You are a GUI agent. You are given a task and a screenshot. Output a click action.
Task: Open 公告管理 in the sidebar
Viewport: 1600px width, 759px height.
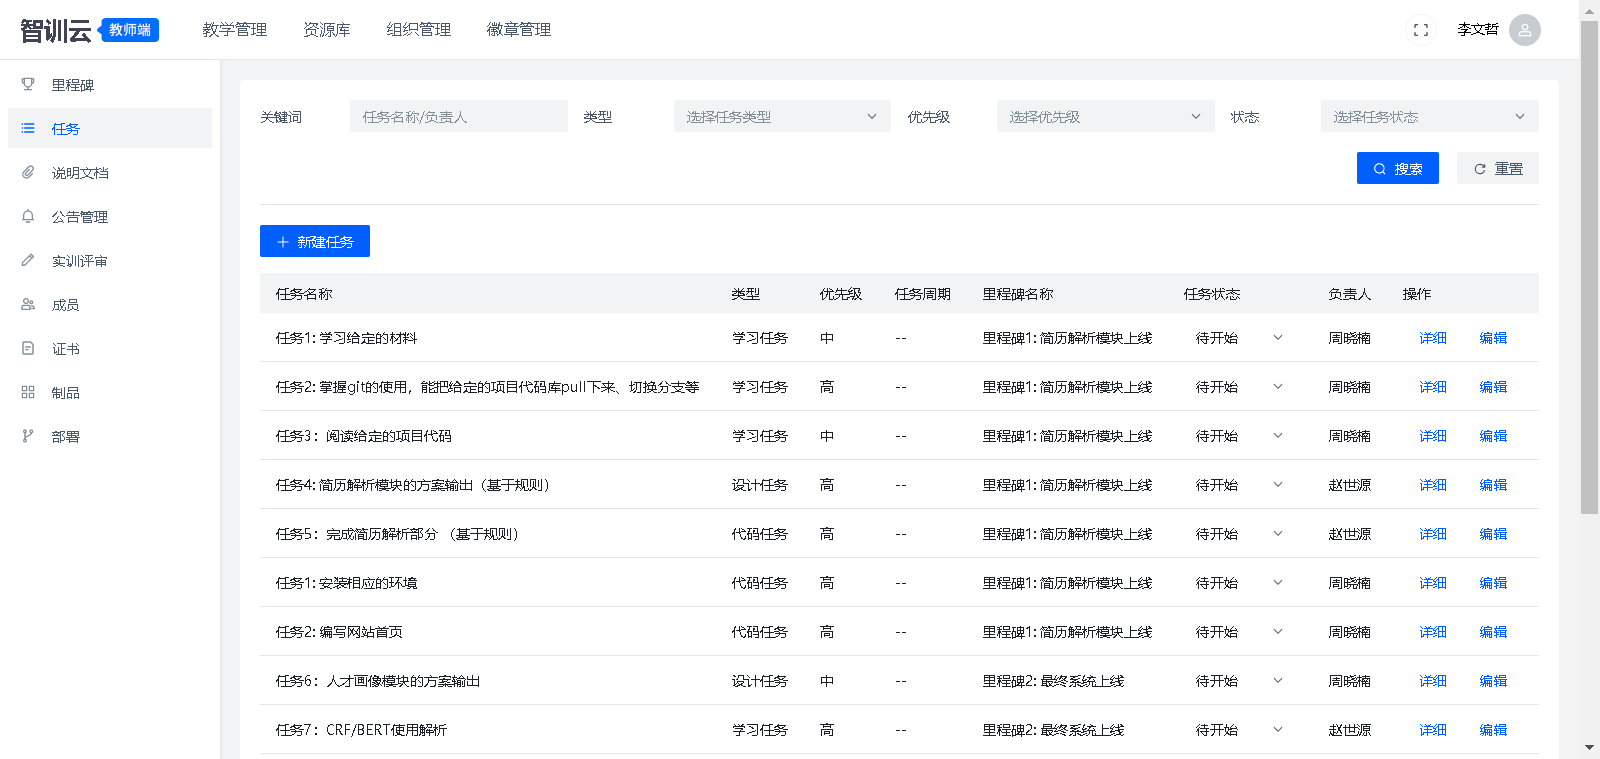[110, 217]
